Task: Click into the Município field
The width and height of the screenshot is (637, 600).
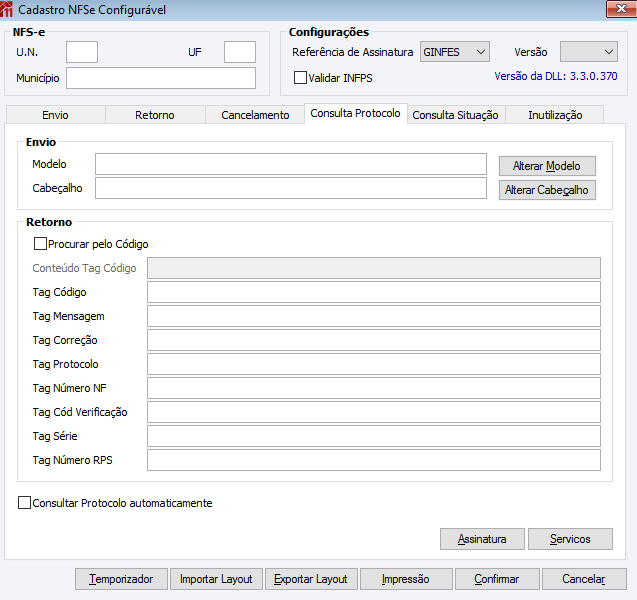Action: [x=161, y=78]
